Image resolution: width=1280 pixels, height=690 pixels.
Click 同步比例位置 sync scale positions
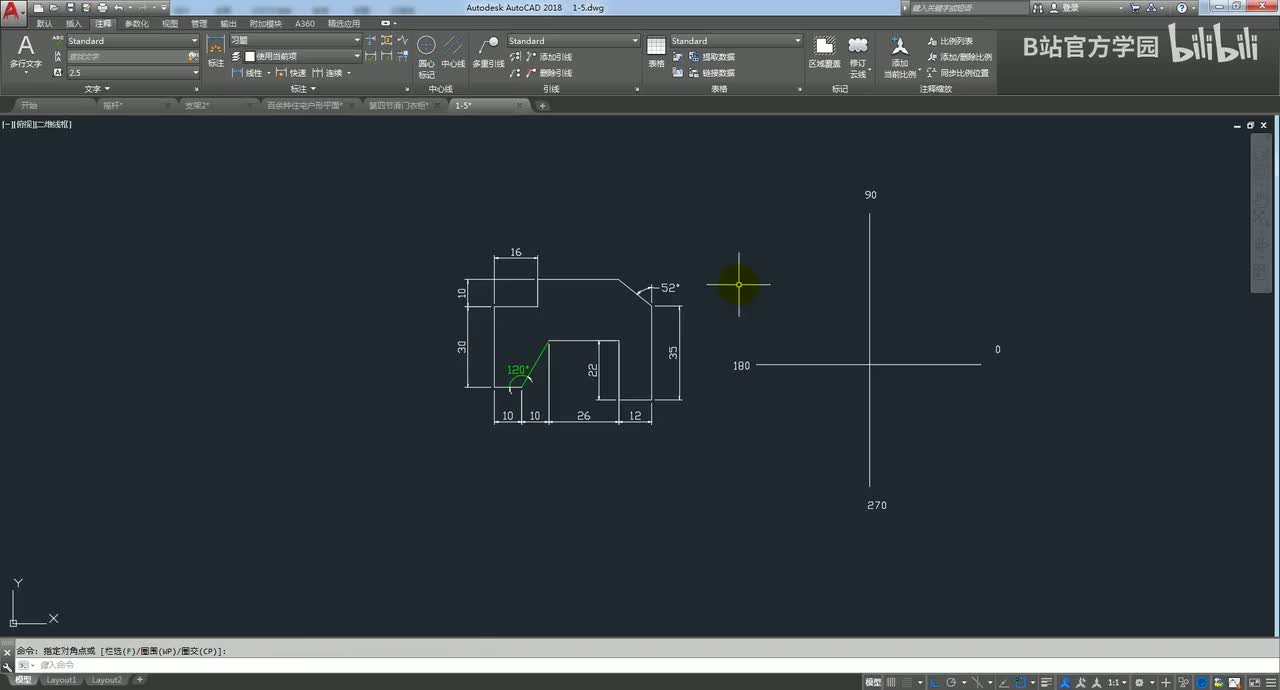pyautogui.click(x=958, y=73)
